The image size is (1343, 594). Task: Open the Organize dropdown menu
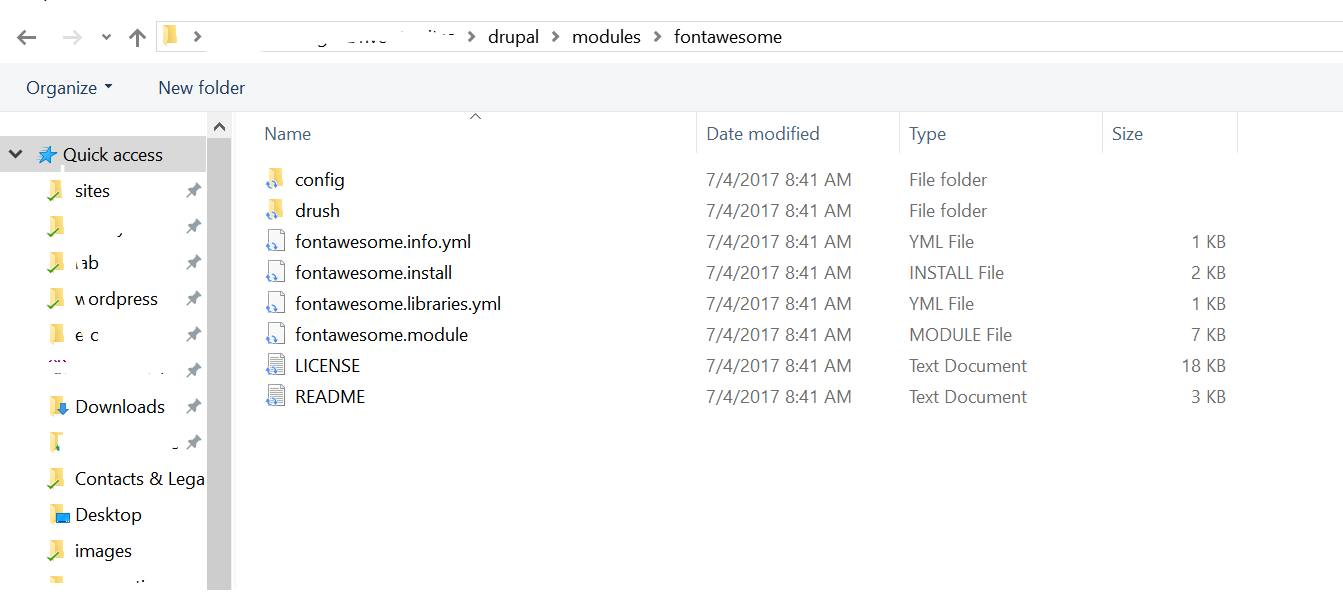pyautogui.click(x=68, y=87)
